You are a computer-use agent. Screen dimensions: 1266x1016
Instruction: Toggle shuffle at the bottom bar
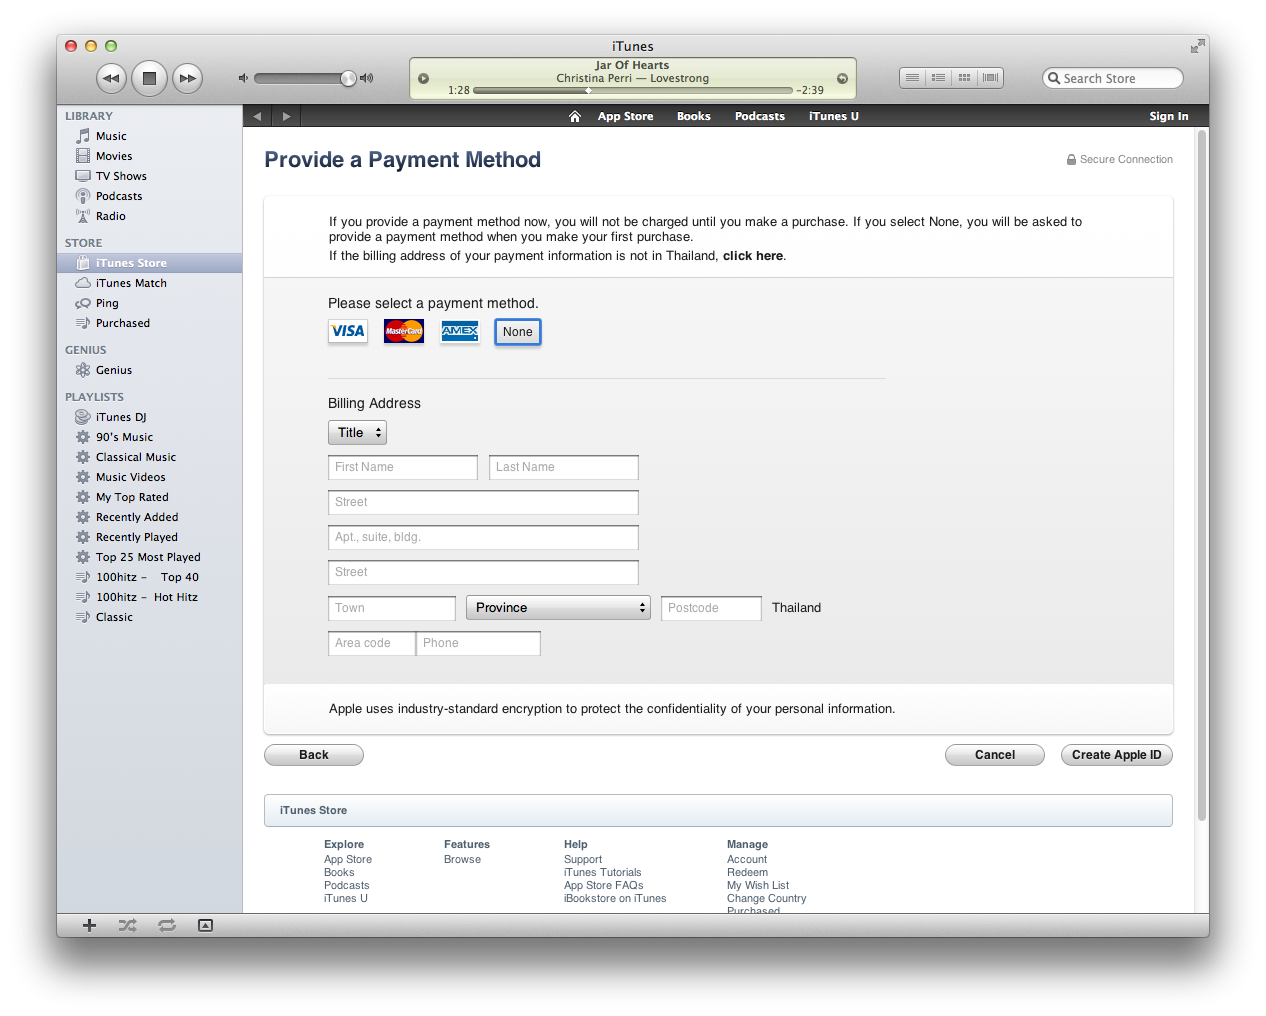coord(128,925)
